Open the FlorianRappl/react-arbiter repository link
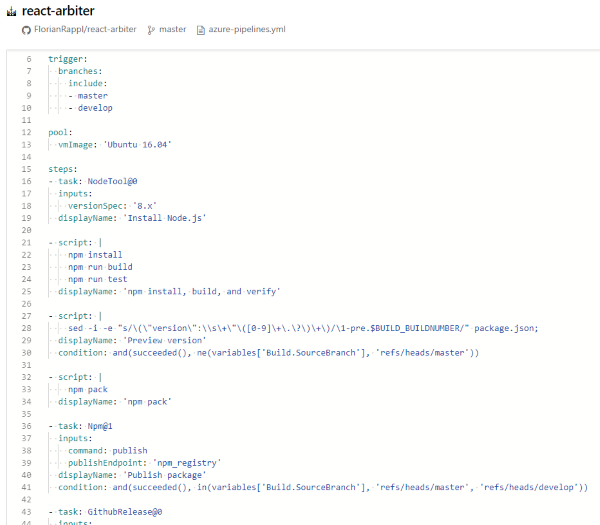Screen dimensions: 600x525 [85, 29]
